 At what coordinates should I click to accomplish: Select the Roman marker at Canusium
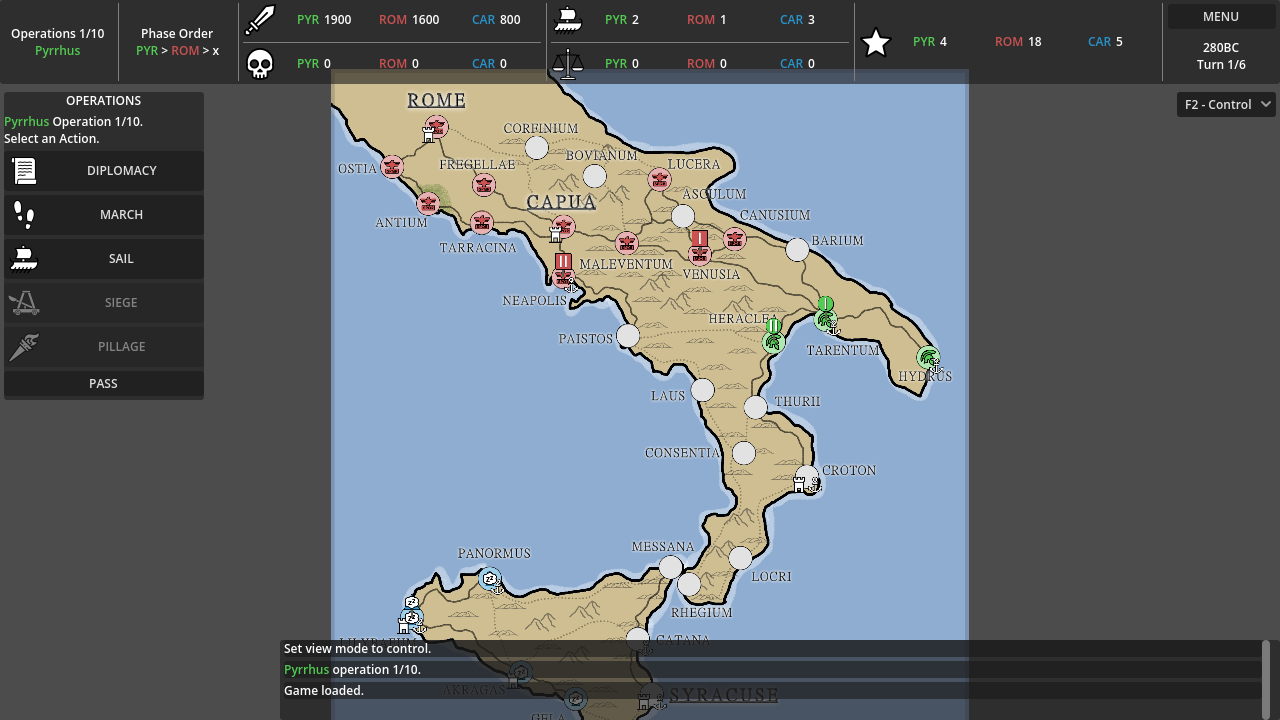coord(735,239)
